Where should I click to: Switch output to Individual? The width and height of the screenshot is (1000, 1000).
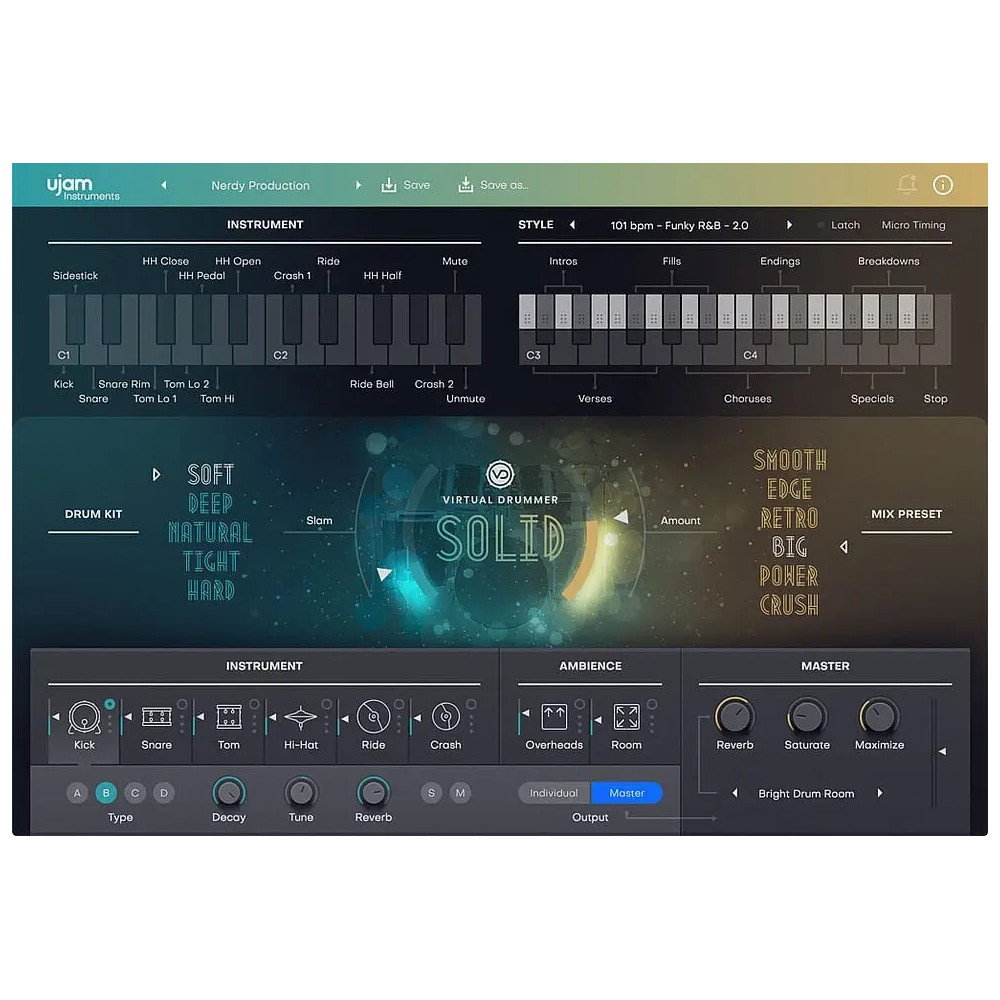point(554,792)
